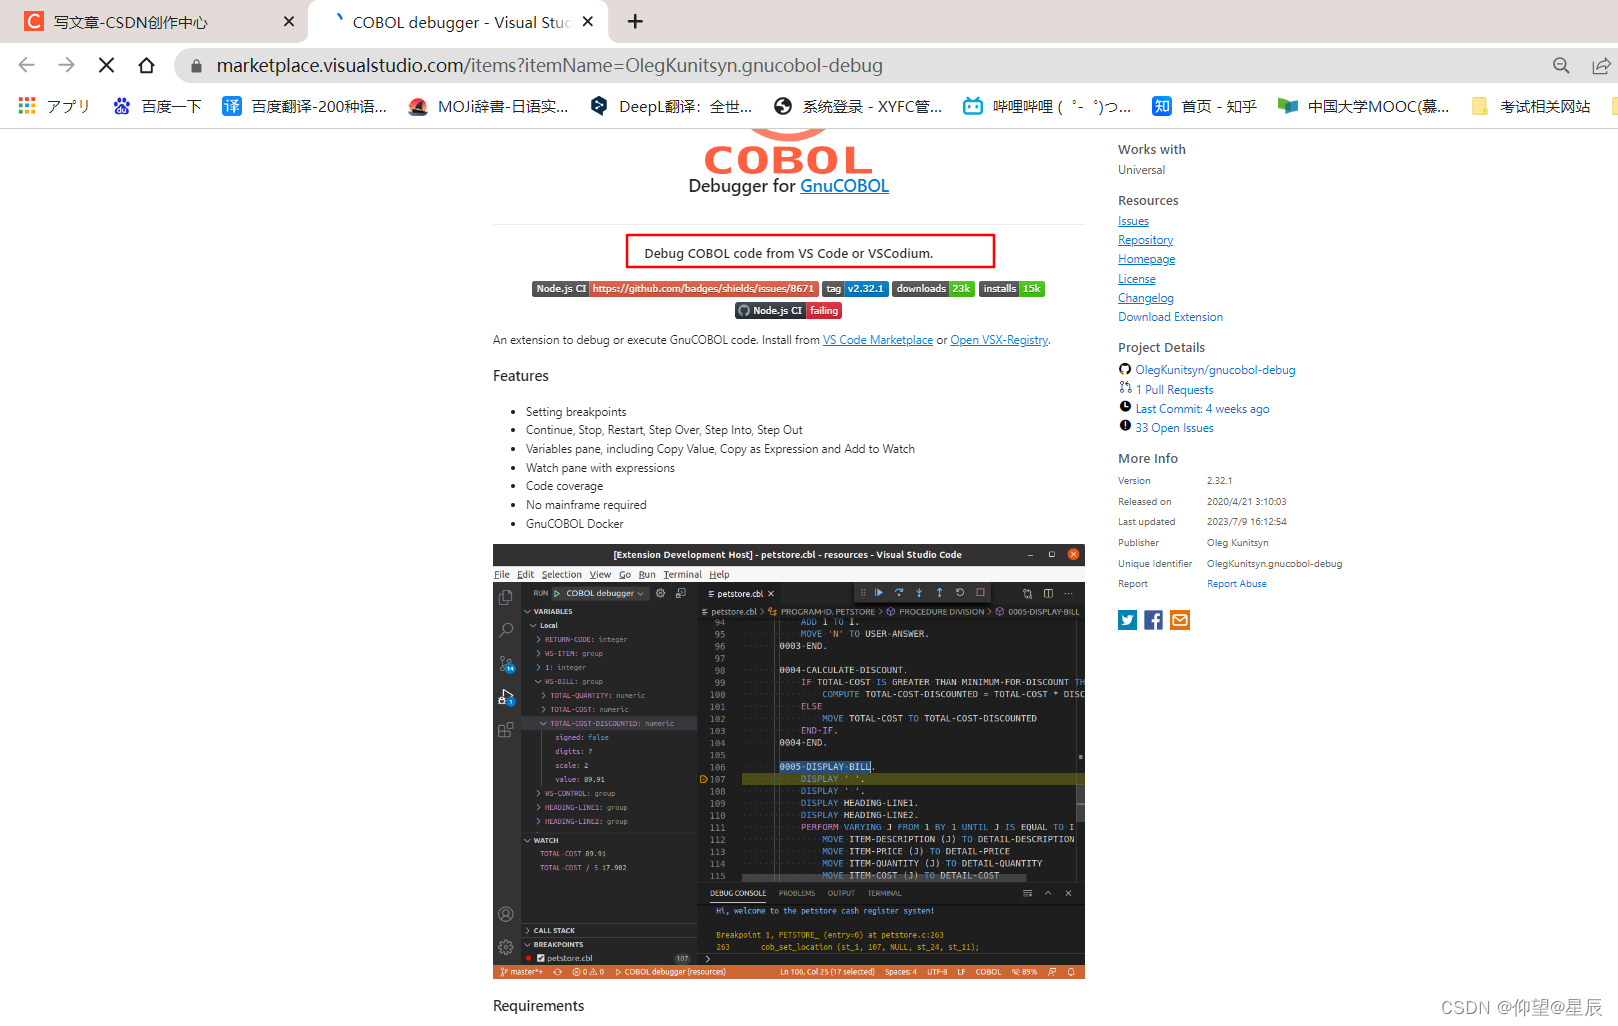This screenshot has width=1618, height=1026.
Task: Open Source Control icon showing 14 changes
Action: 507,662
